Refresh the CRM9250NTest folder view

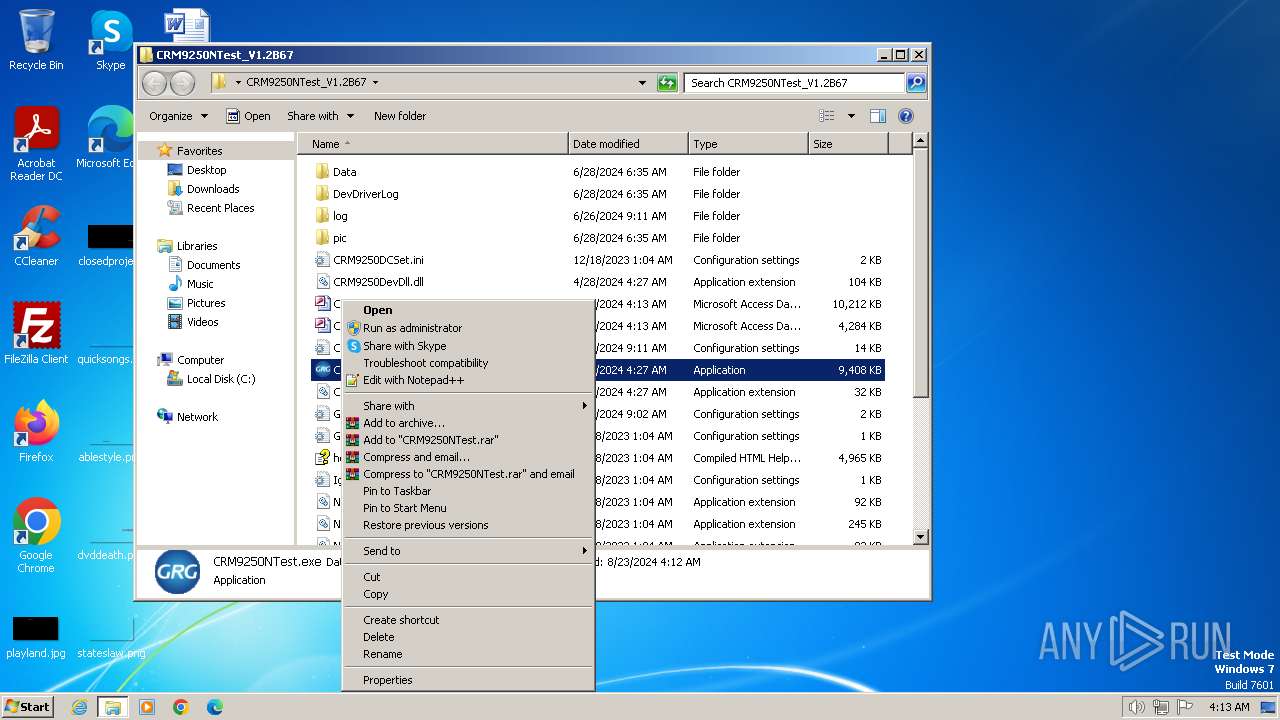tap(667, 83)
